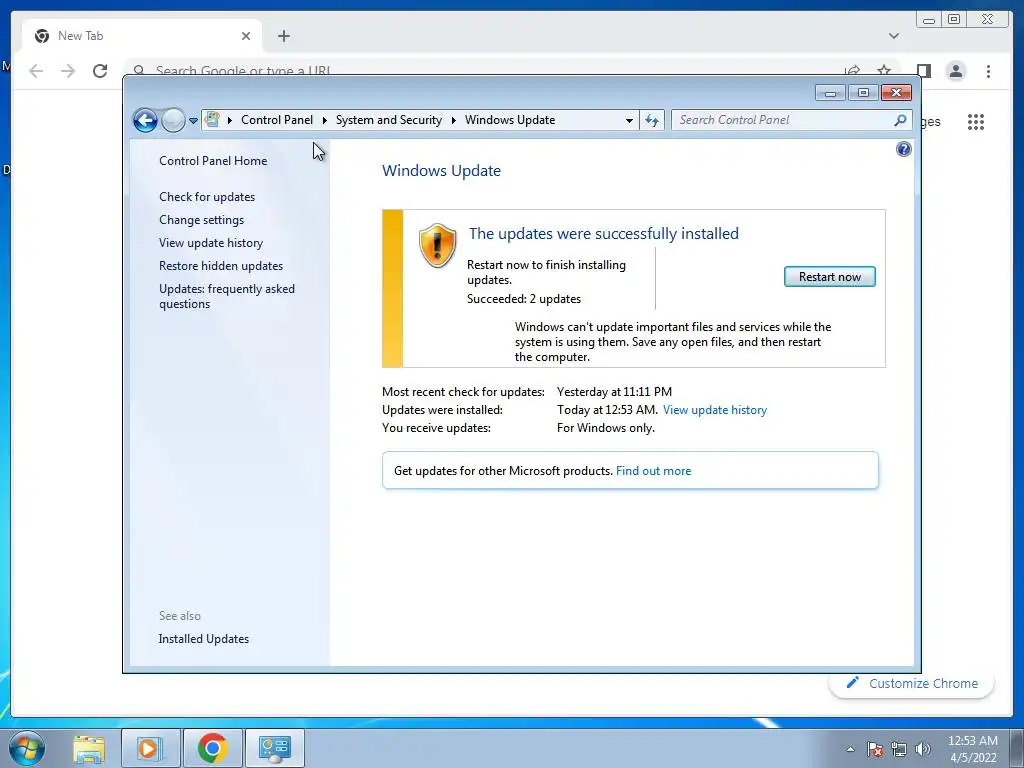Click the warning shield icon
This screenshot has height=768, width=1024.
[x=438, y=245]
